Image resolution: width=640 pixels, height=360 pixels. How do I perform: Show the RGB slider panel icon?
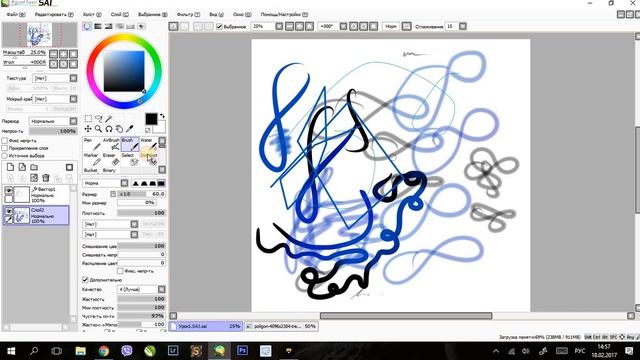point(98,26)
